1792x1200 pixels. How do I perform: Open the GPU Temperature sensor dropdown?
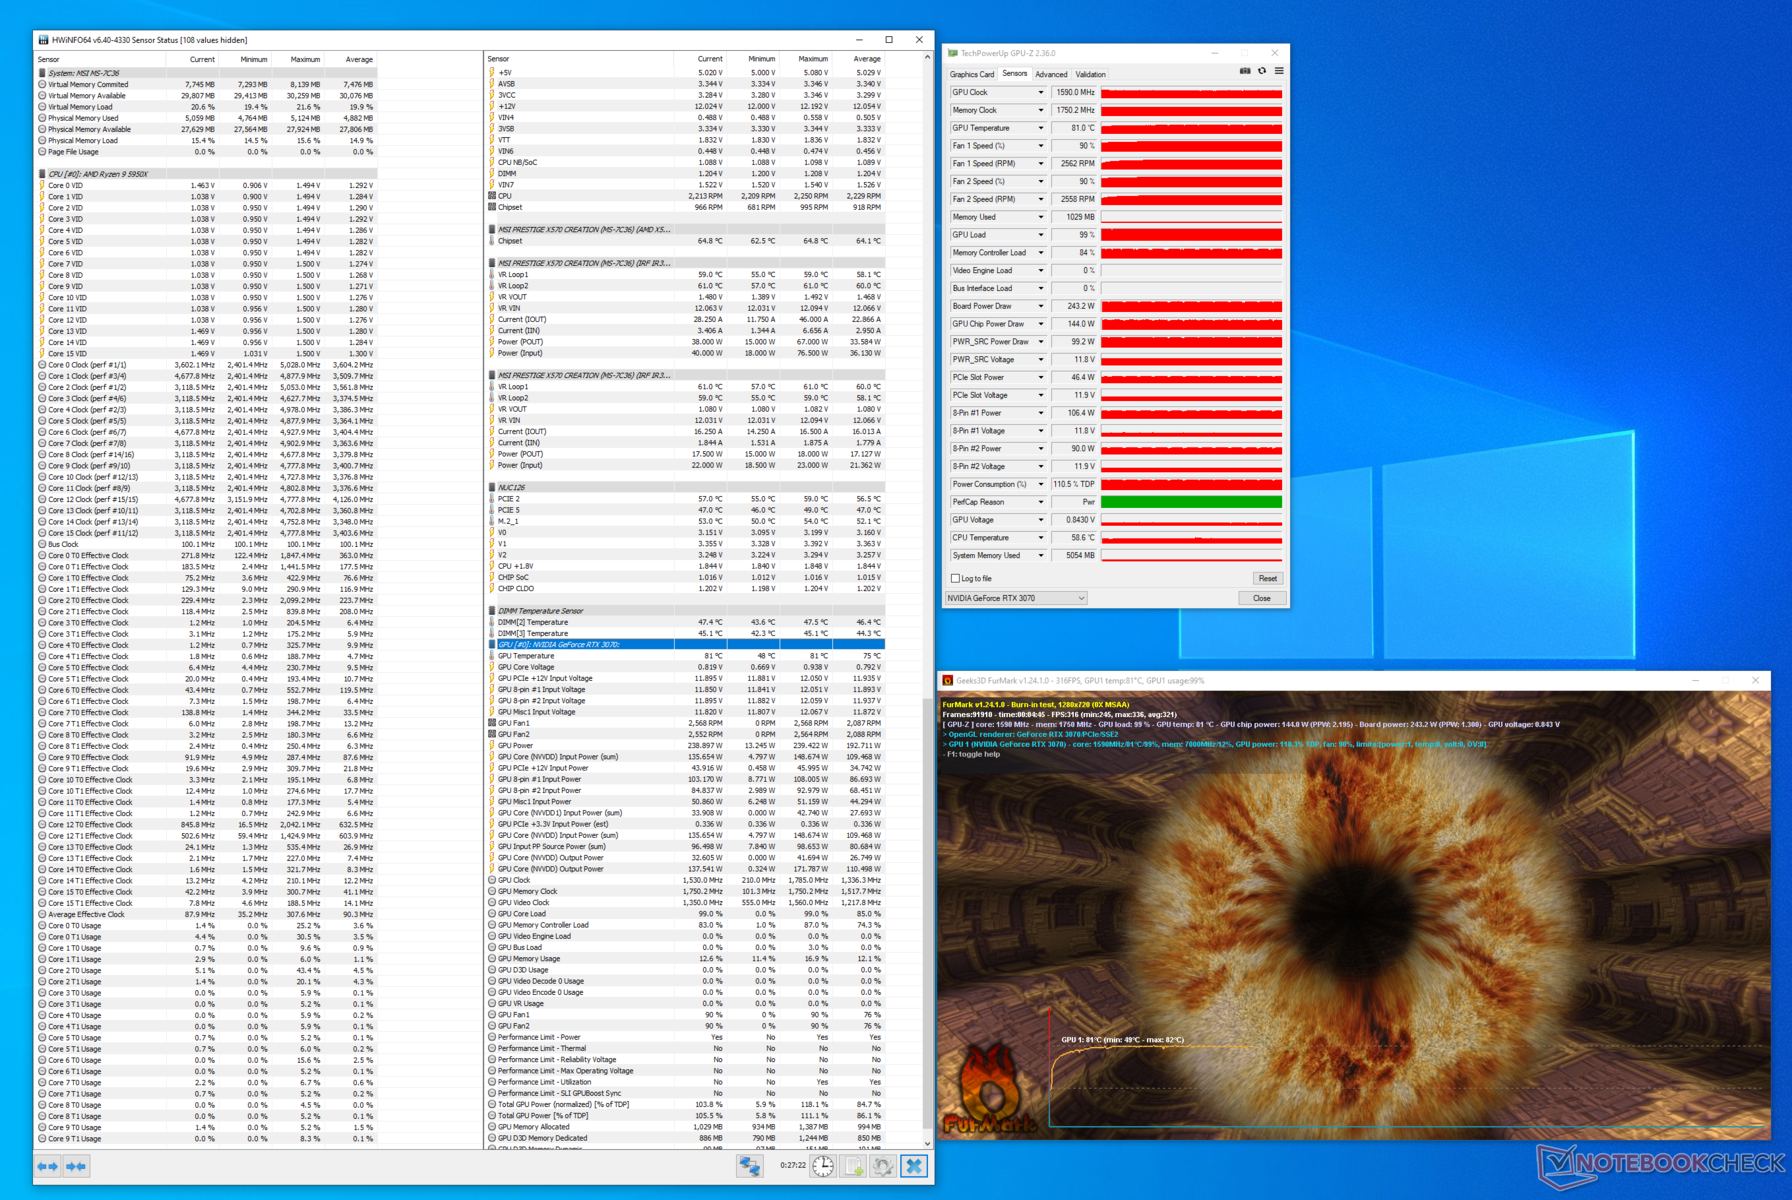[x=1041, y=128]
